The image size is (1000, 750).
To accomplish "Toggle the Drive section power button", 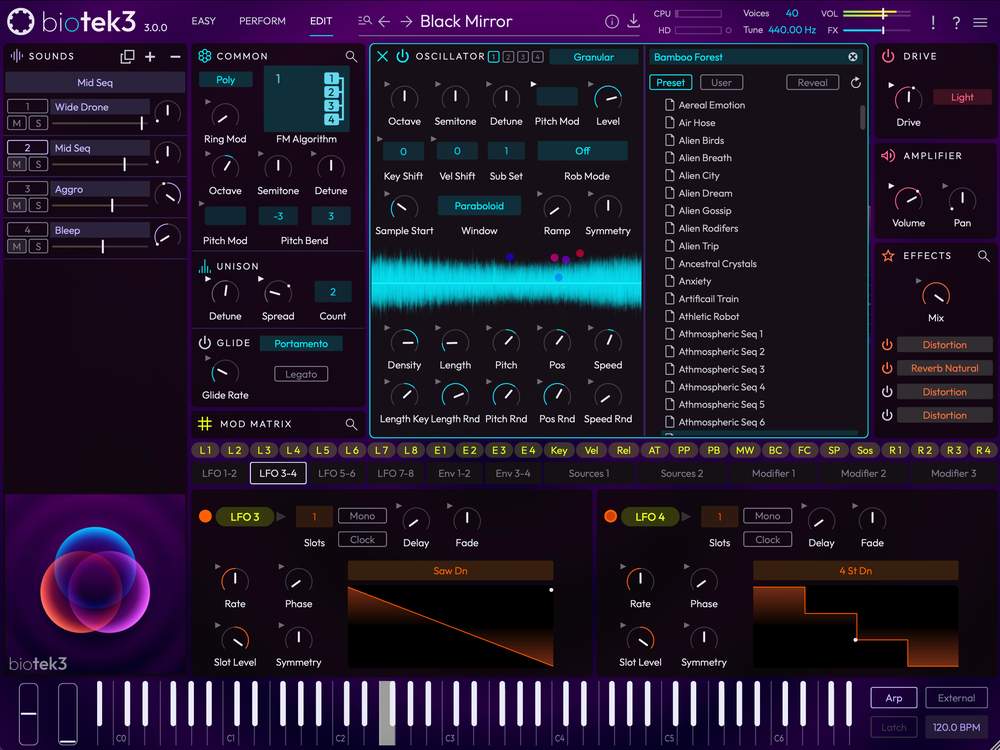I will 888,57.
